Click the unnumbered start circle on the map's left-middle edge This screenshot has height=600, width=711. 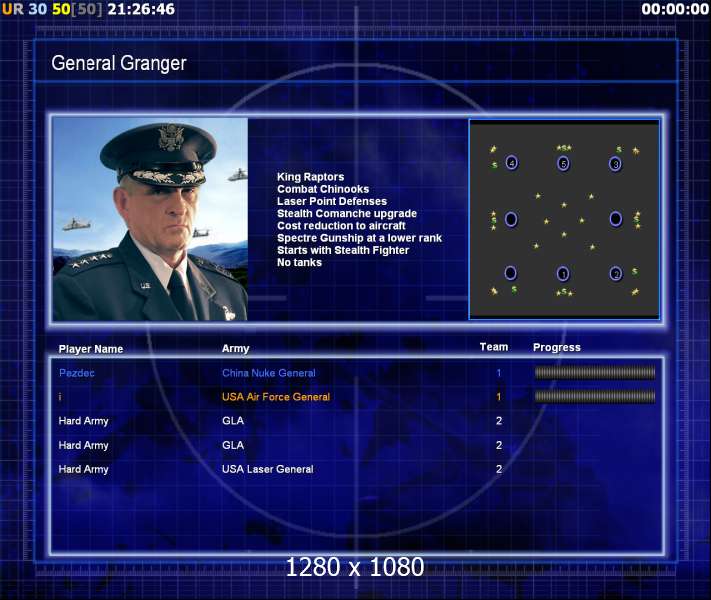[511, 219]
